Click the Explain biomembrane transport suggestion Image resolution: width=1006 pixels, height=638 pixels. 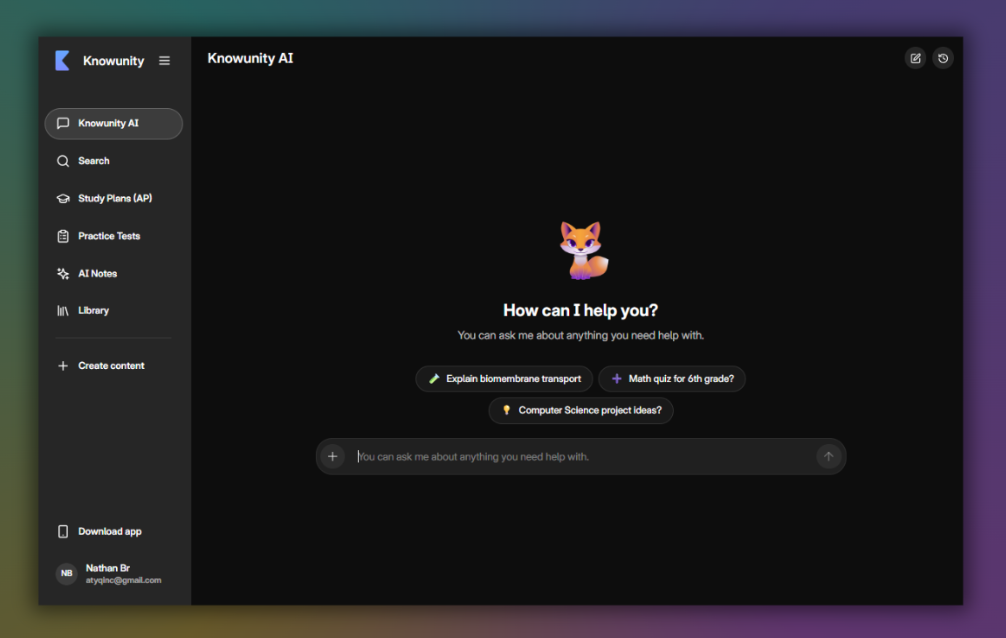[x=503, y=378]
